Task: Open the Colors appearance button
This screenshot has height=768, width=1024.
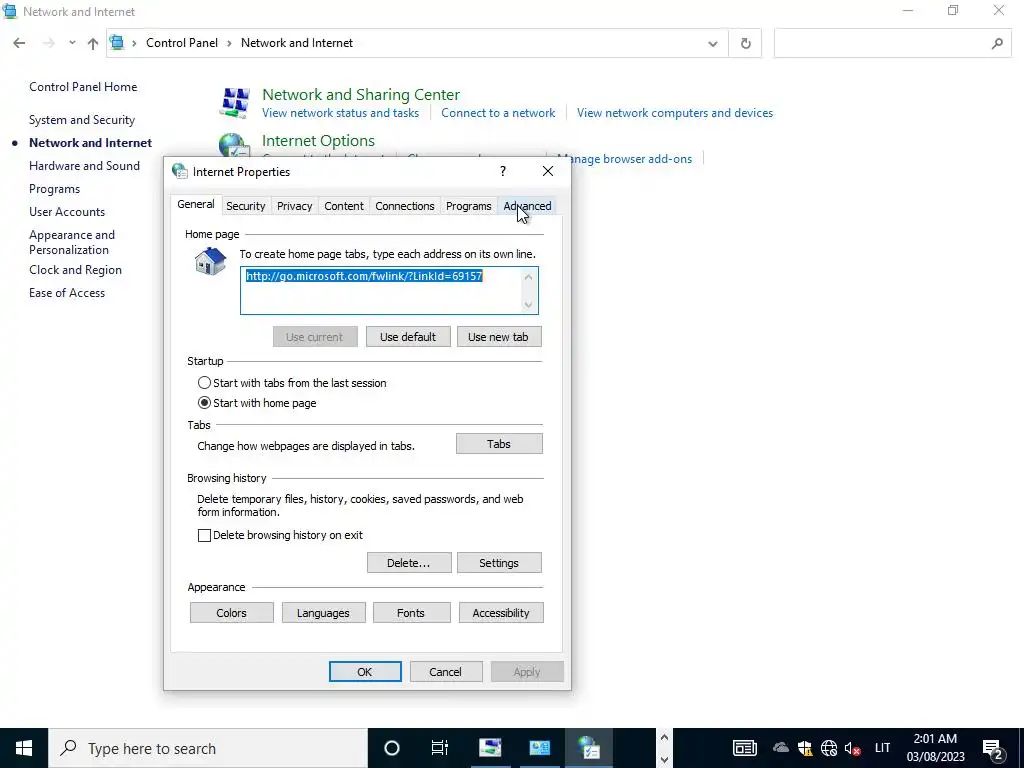Action: [232, 613]
